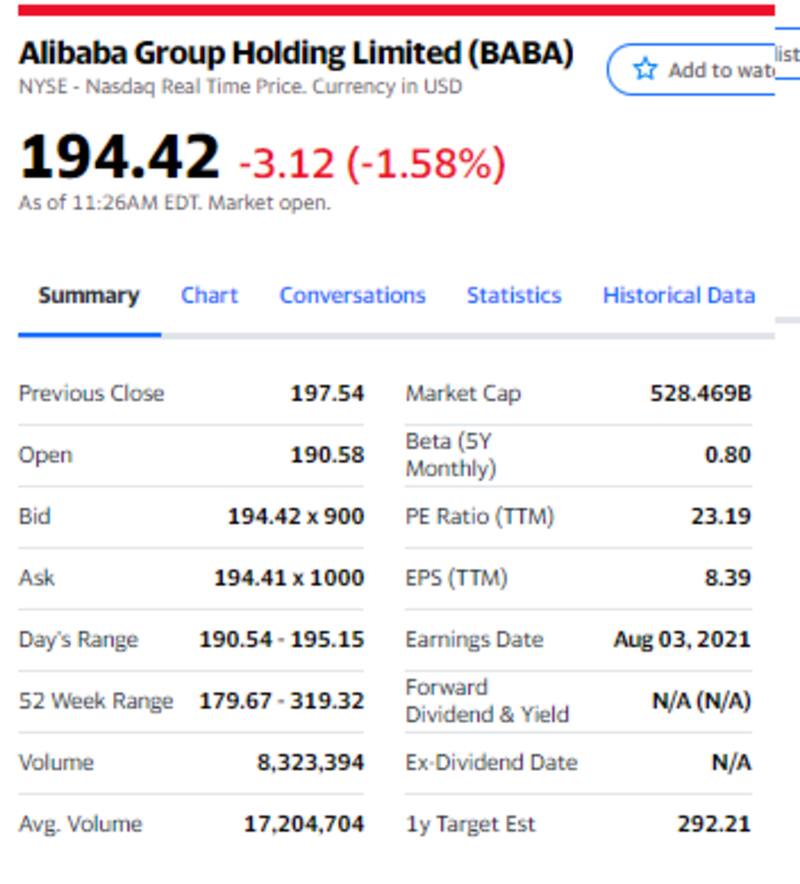This screenshot has width=800, height=884.
Task: Switch to the Chart tab
Action: (209, 296)
